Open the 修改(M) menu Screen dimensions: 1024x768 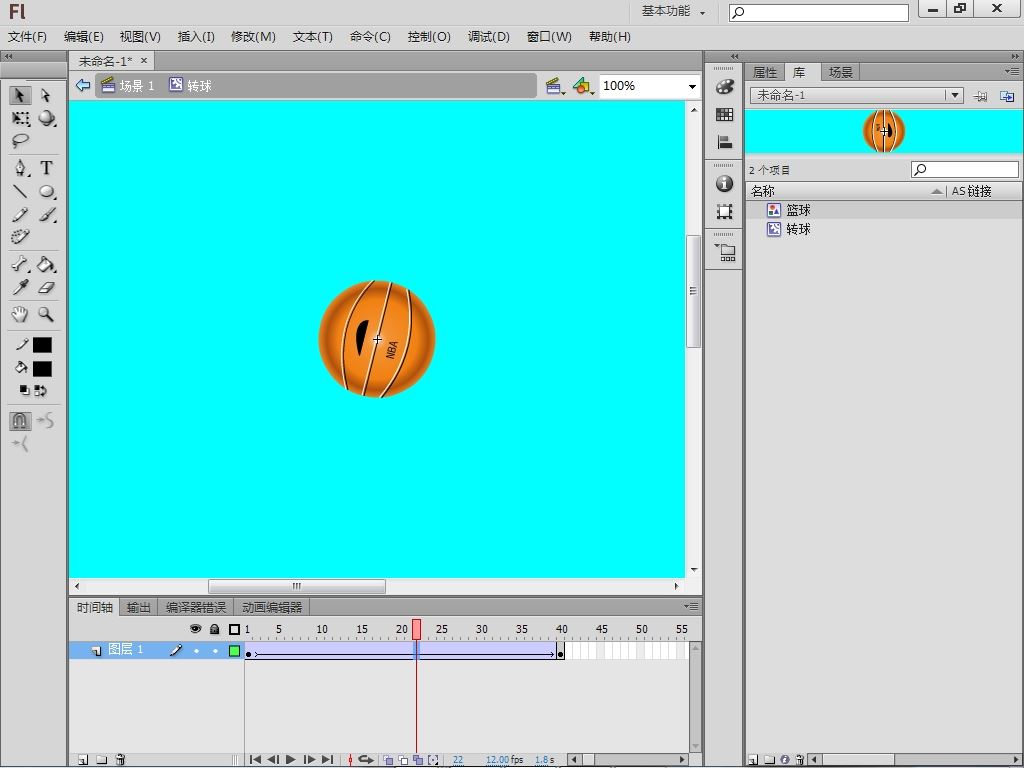(253, 36)
